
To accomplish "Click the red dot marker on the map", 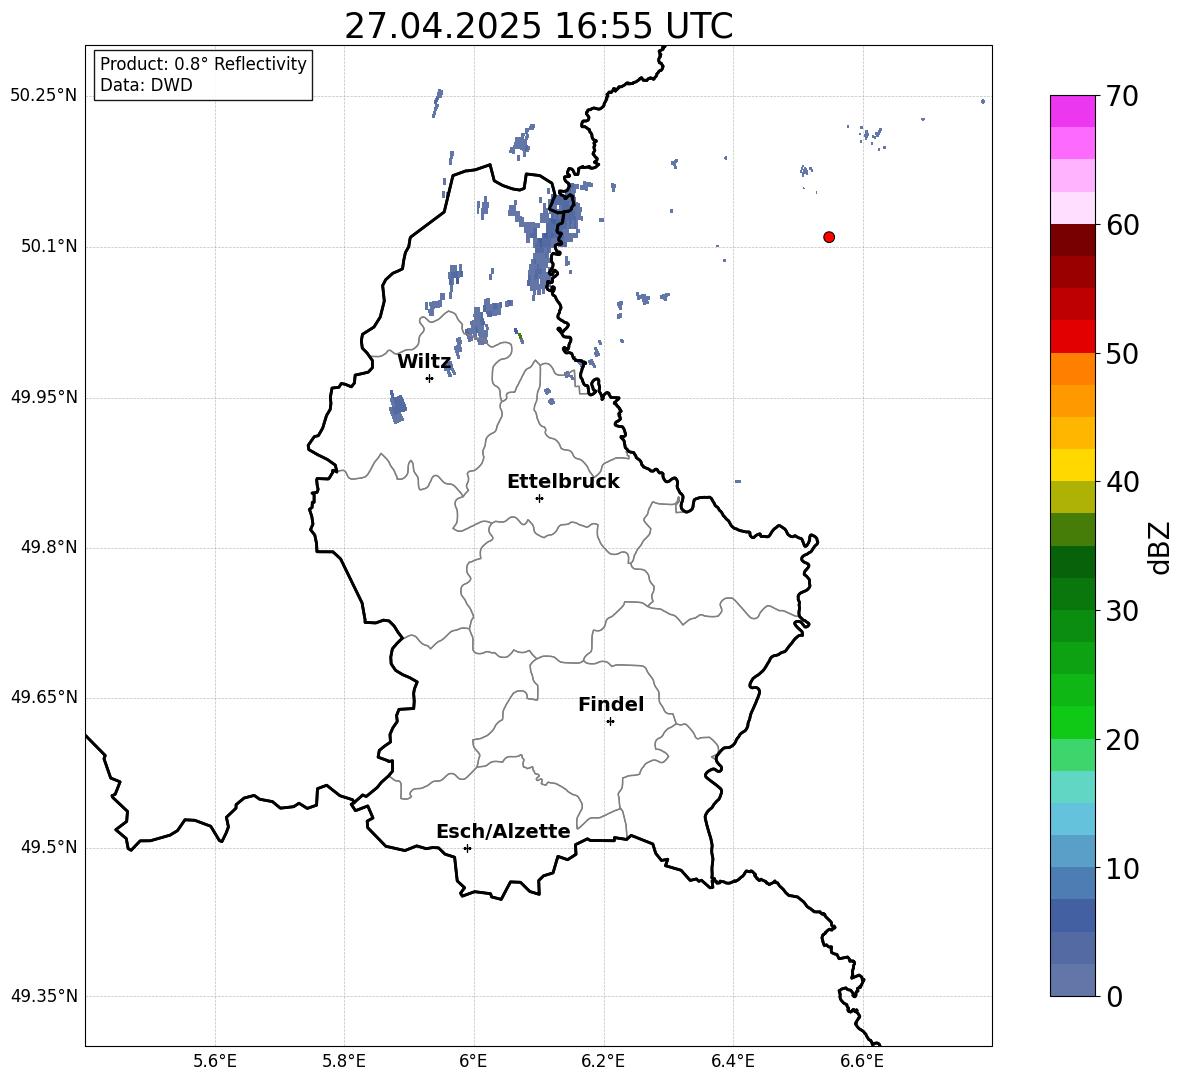I will (x=829, y=237).
